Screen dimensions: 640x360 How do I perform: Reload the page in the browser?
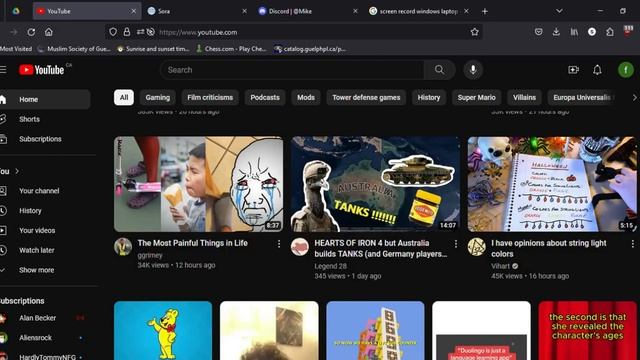31,32
